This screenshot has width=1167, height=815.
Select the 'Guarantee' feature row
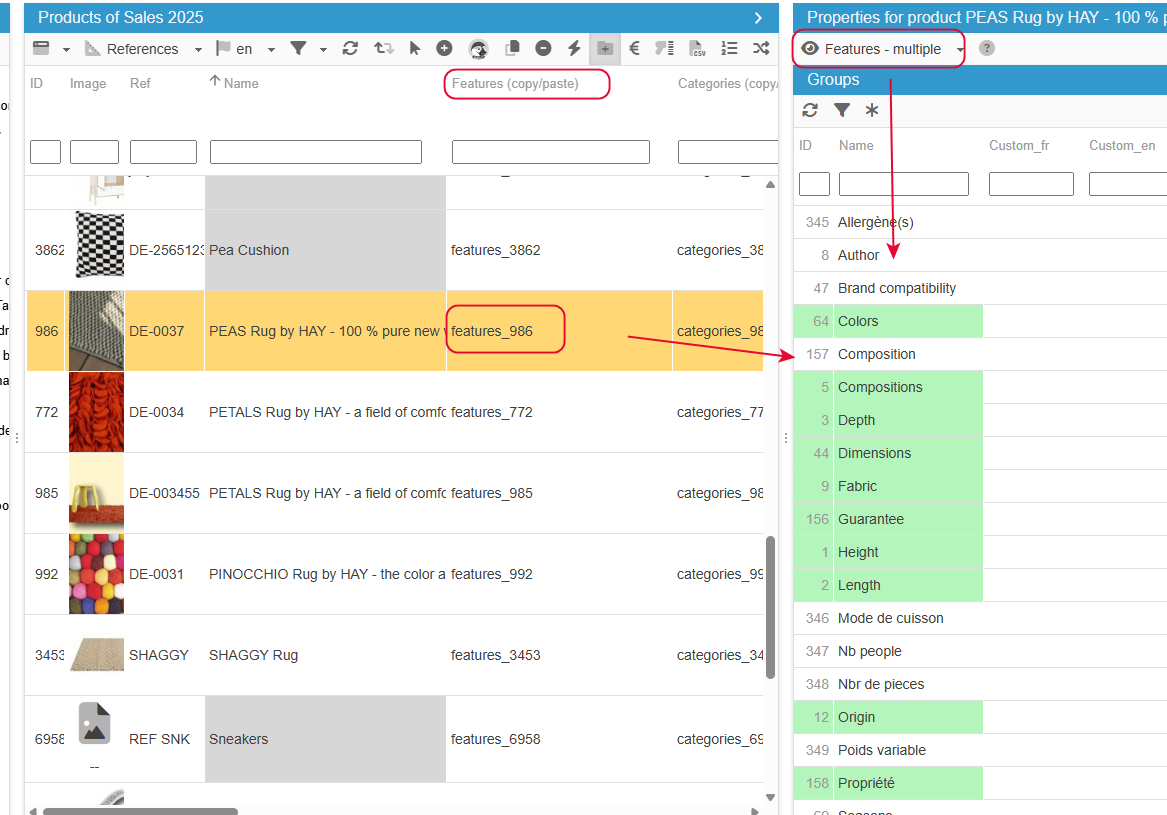coord(980,519)
